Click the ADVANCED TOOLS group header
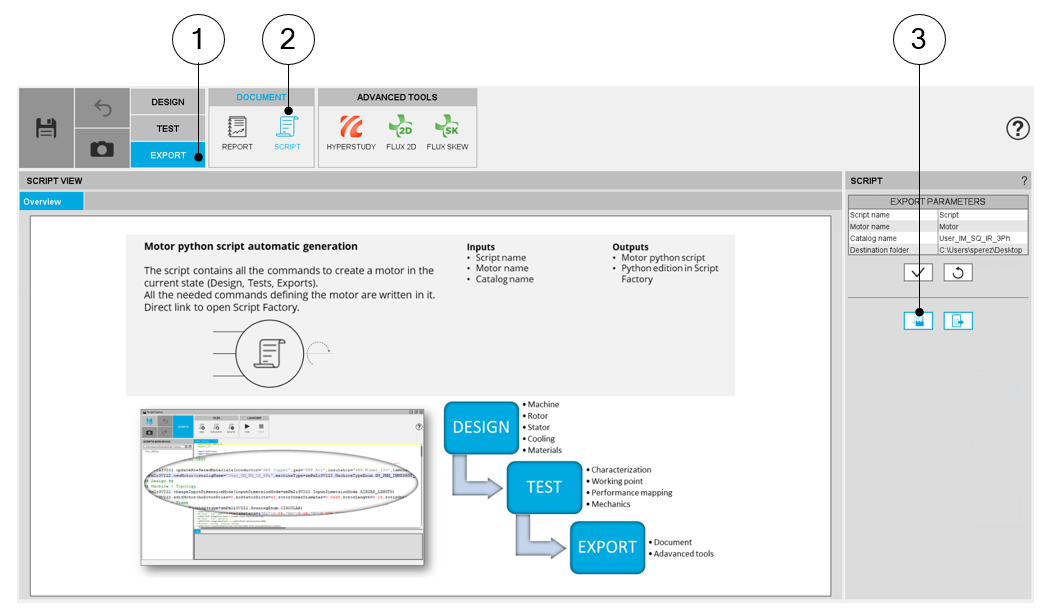Viewport: 1052px width, 614px height. pyautogui.click(x=397, y=97)
